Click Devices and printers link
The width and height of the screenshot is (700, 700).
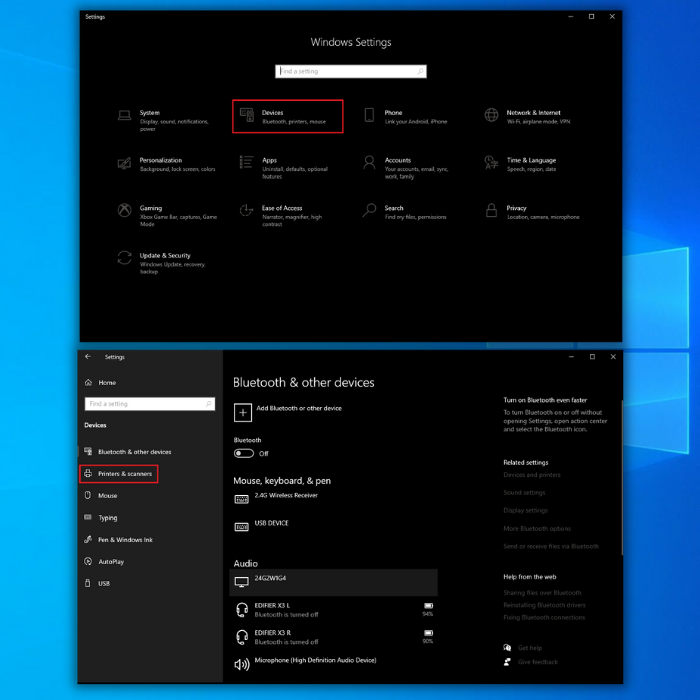coord(532,475)
